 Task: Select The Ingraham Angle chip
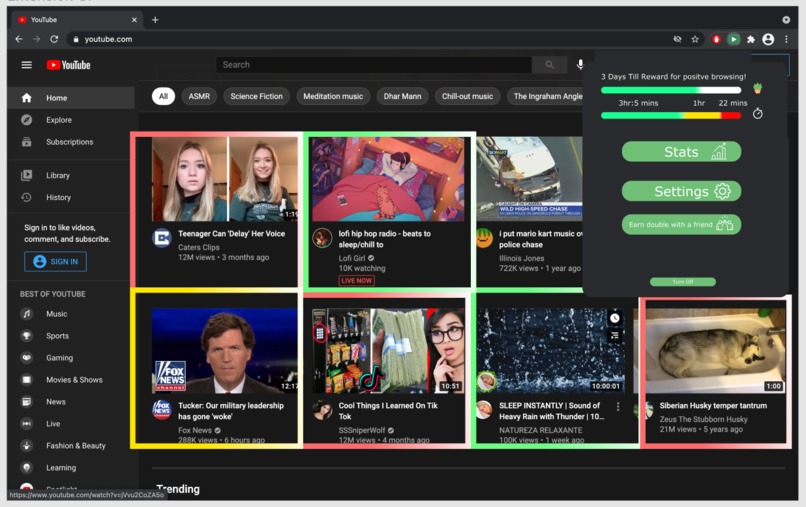click(546, 96)
